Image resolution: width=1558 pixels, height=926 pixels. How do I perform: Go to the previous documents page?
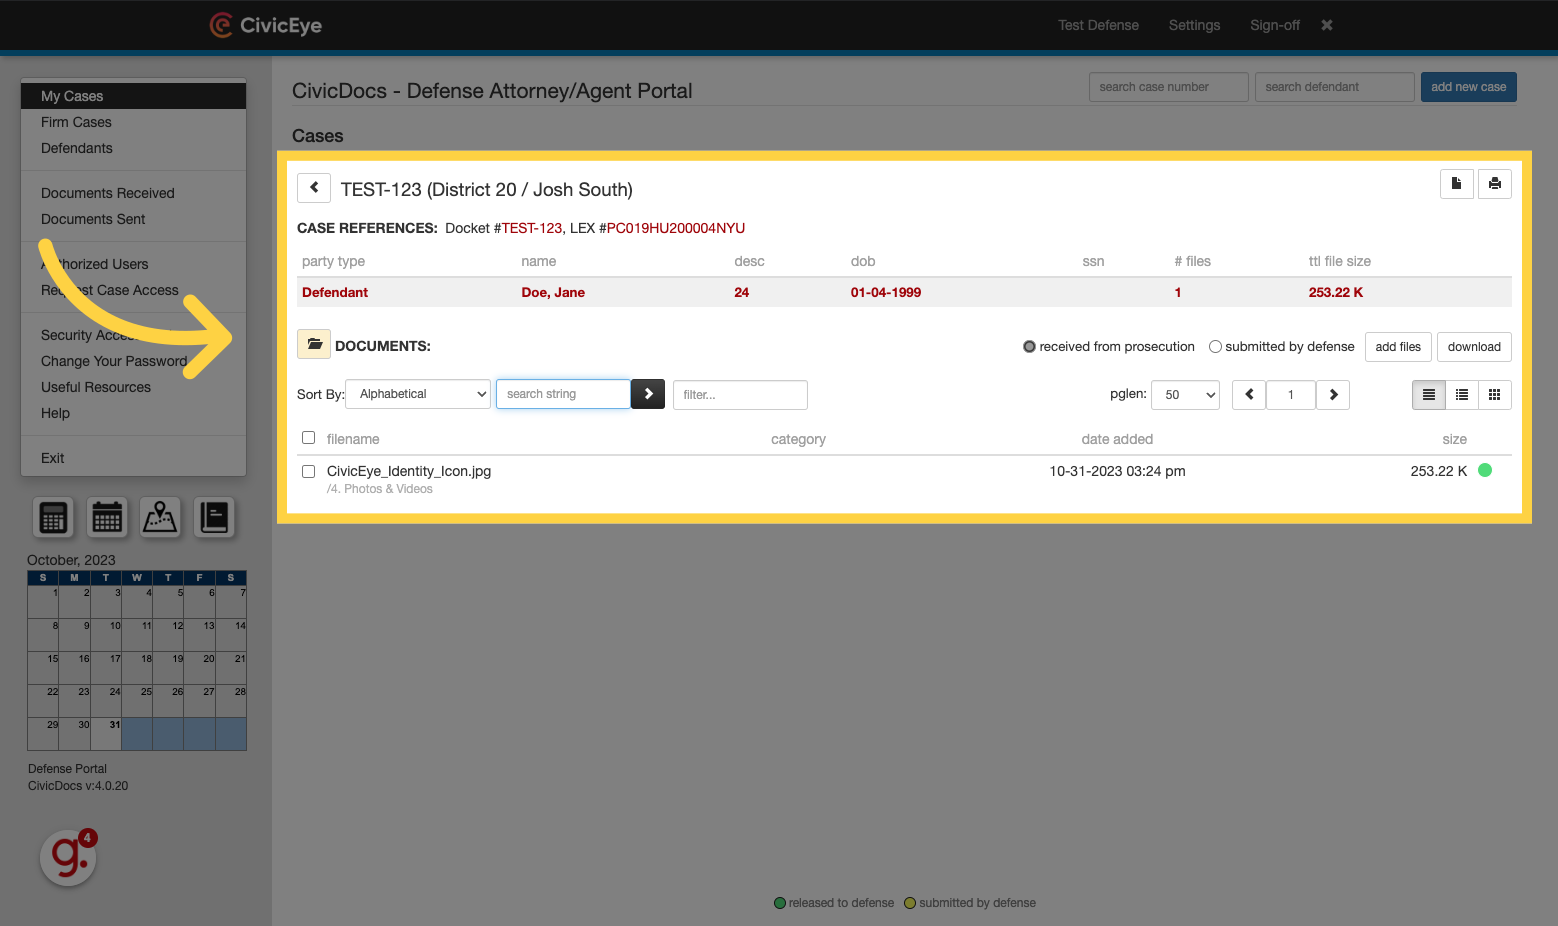pos(1249,395)
